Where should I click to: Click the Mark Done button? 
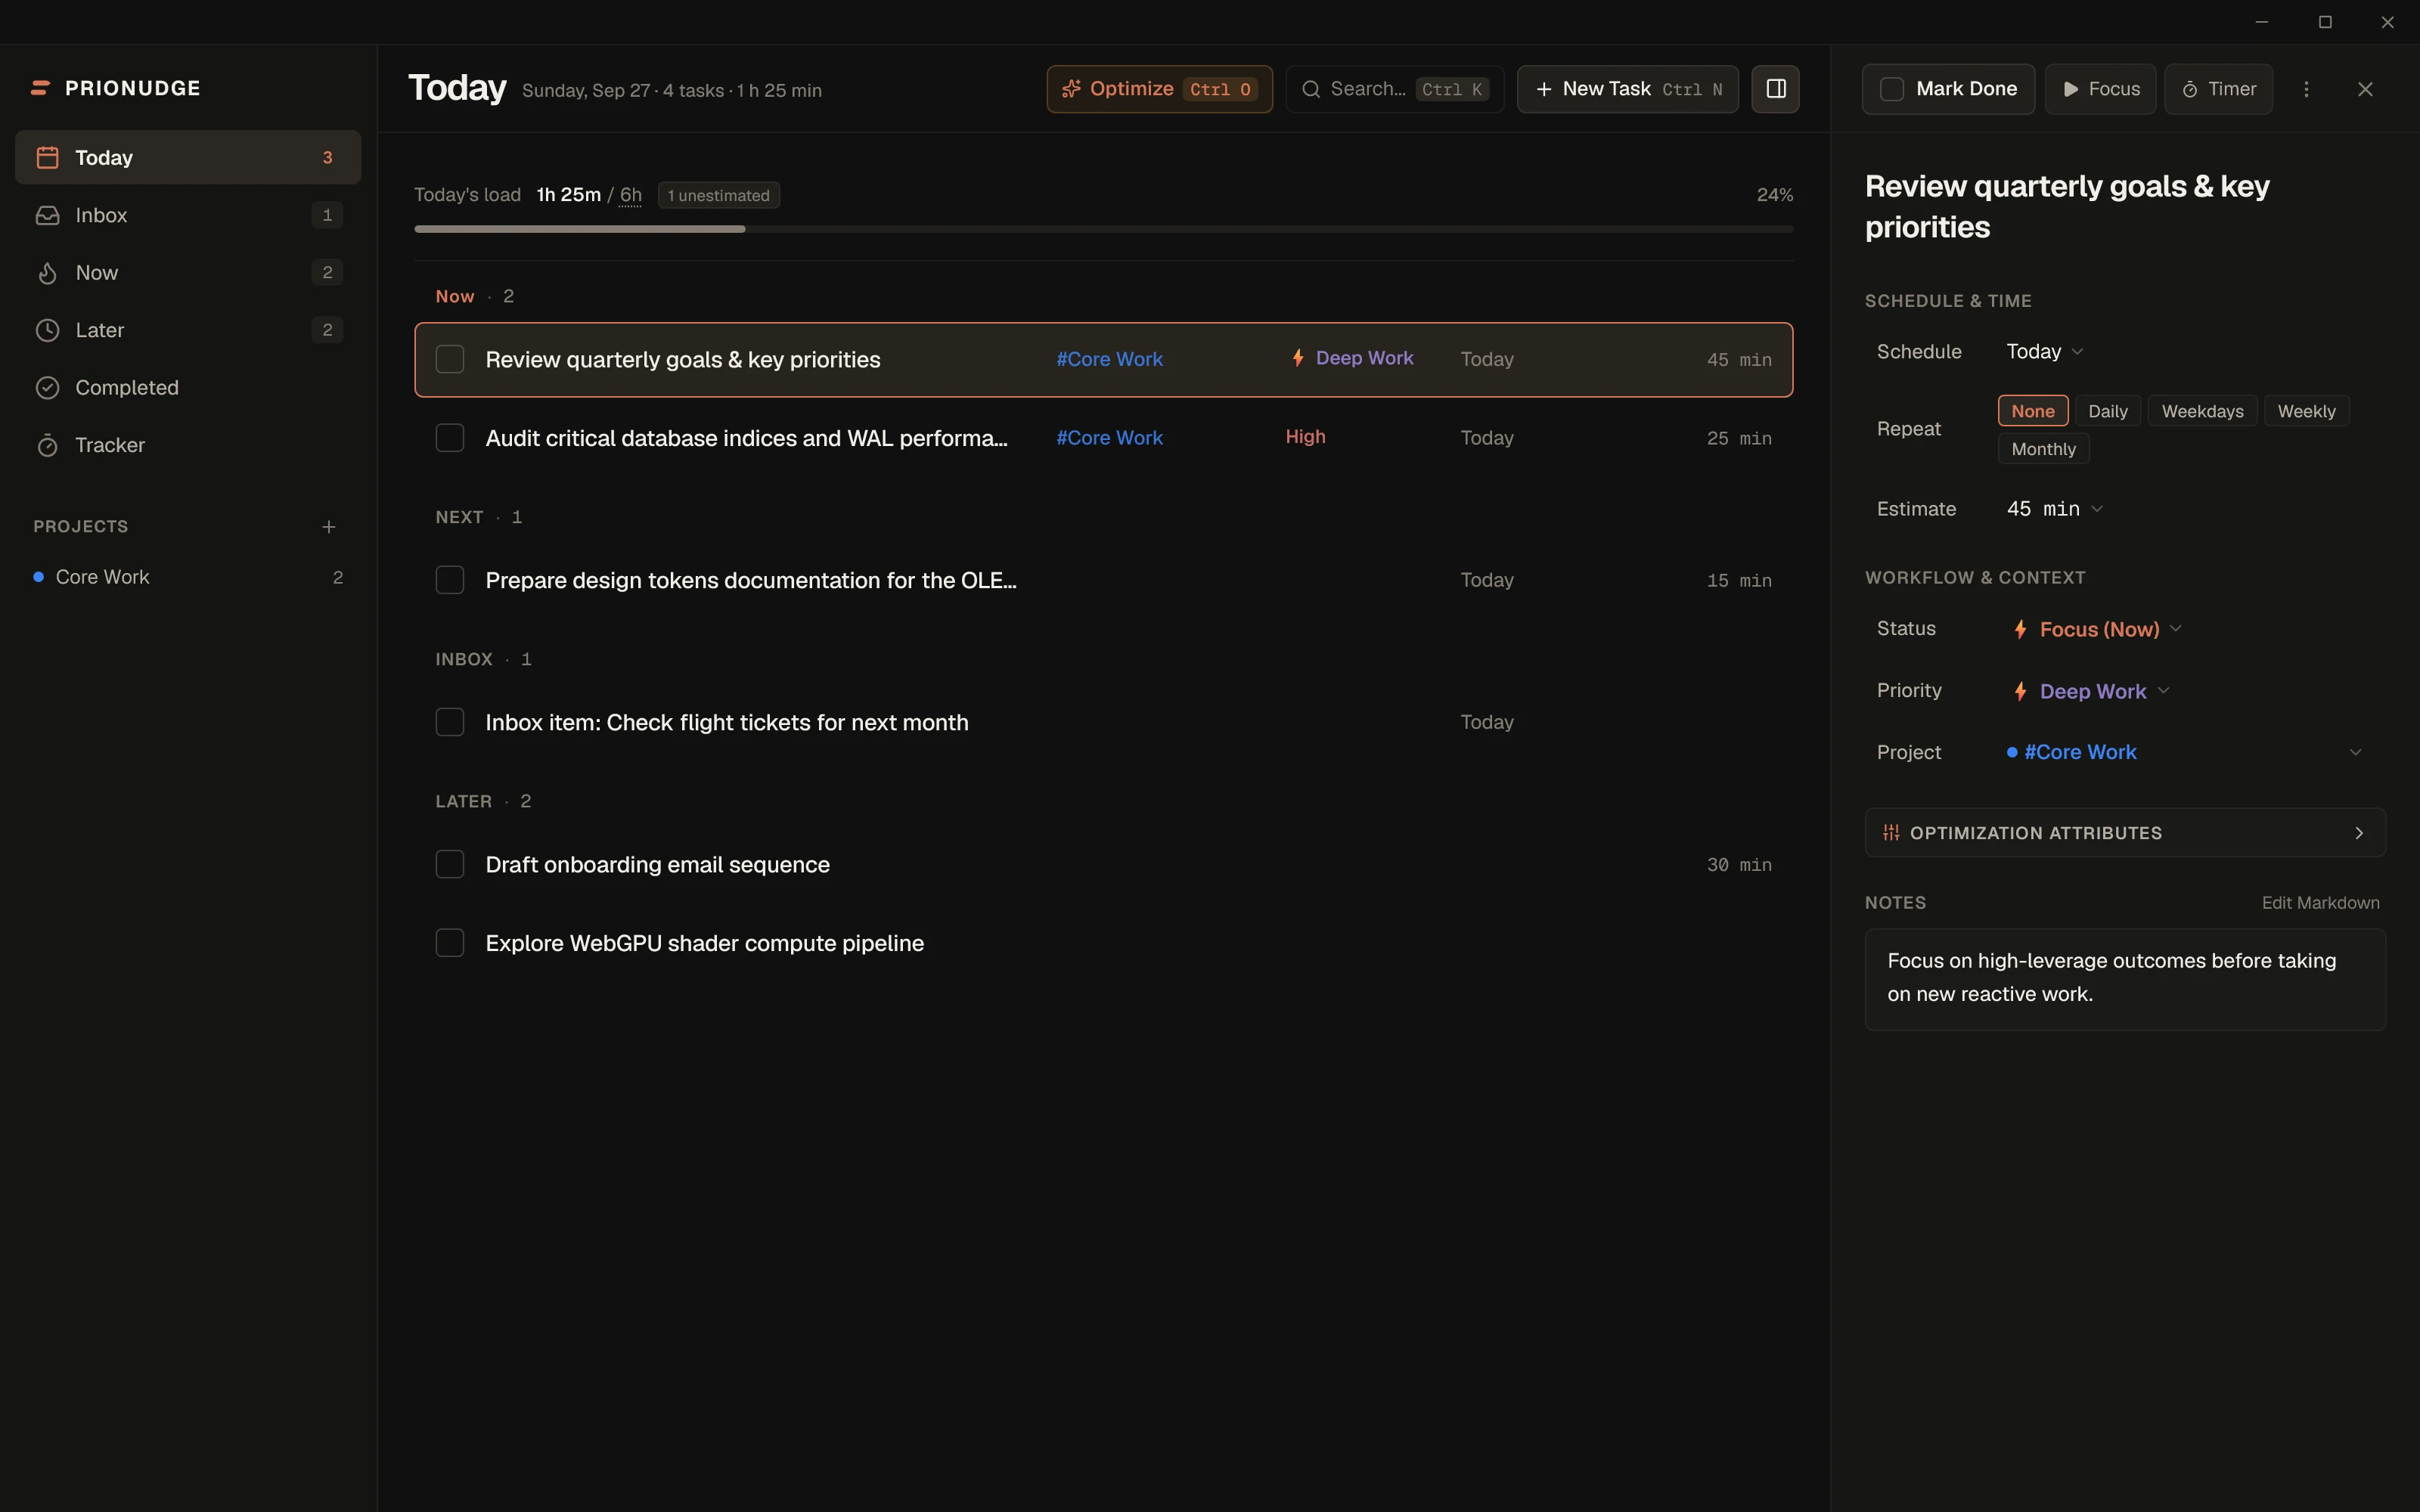click(1948, 89)
